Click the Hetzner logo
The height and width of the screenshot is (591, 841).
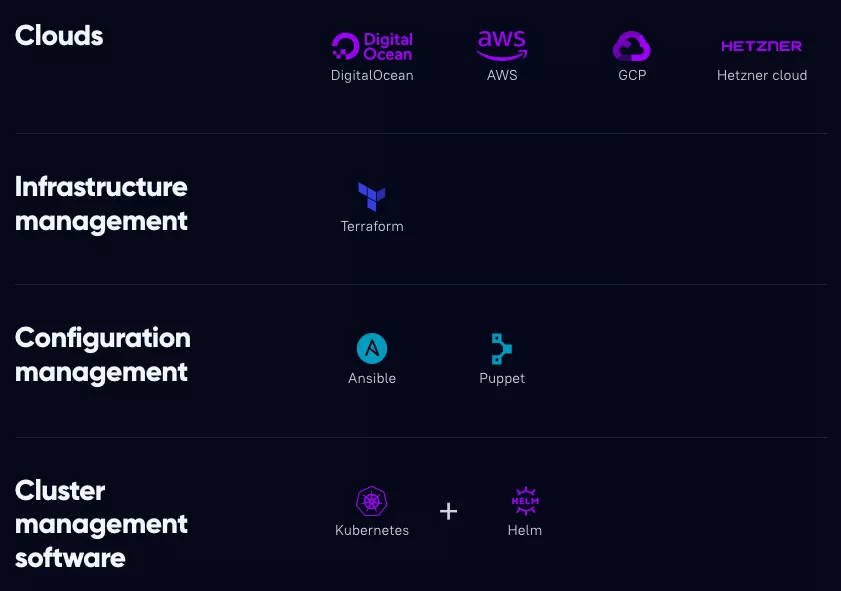point(762,46)
